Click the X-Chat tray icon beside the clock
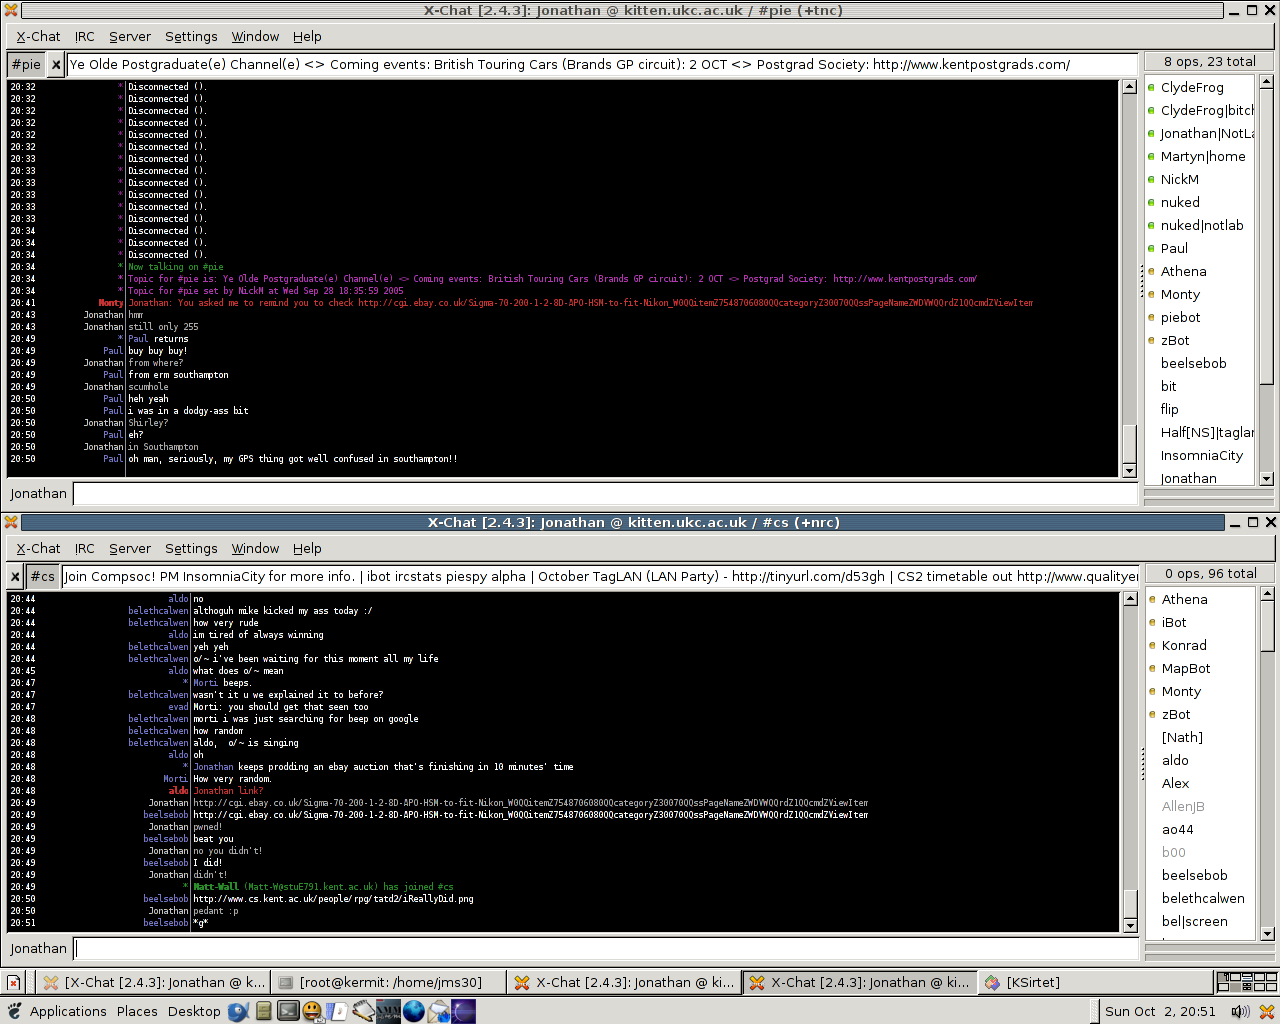The image size is (1280, 1024). point(1266,1011)
